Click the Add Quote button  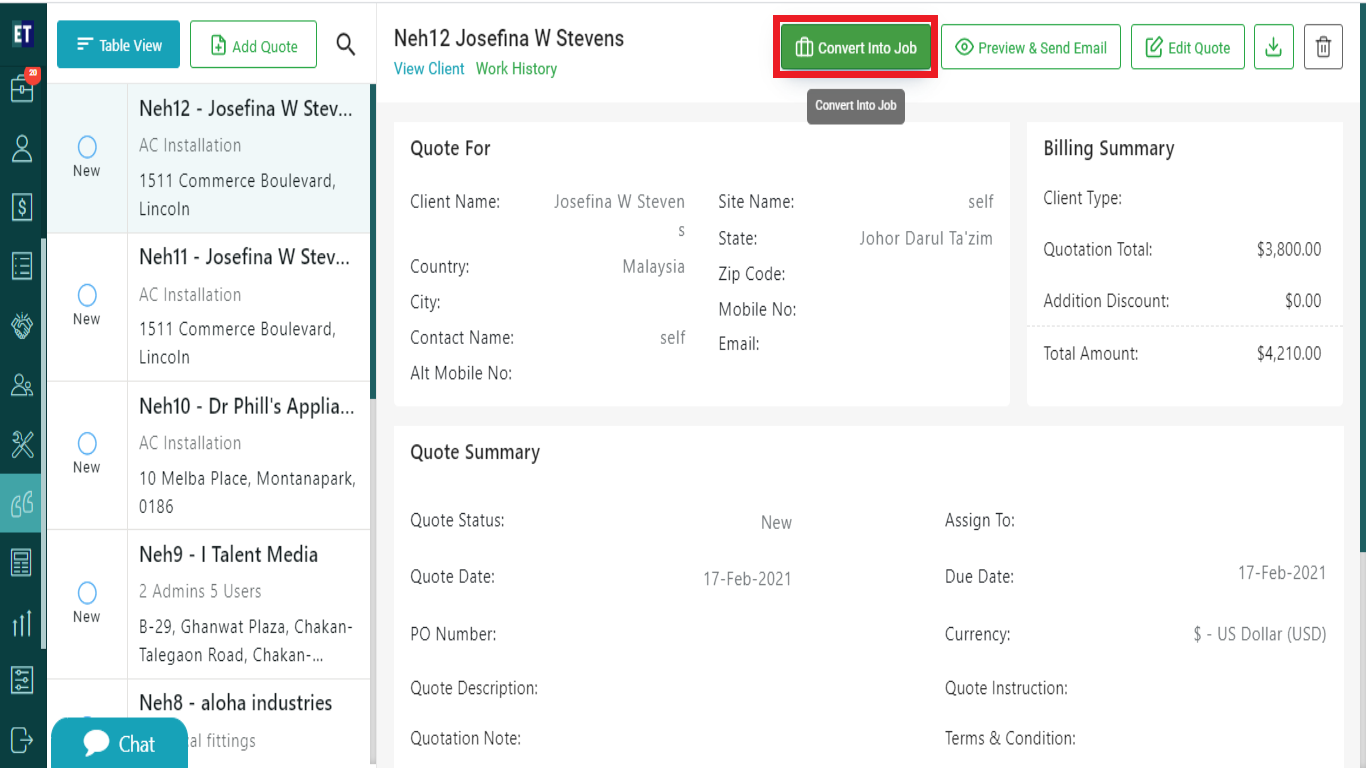pyautogui.click(x=253, y=45)
